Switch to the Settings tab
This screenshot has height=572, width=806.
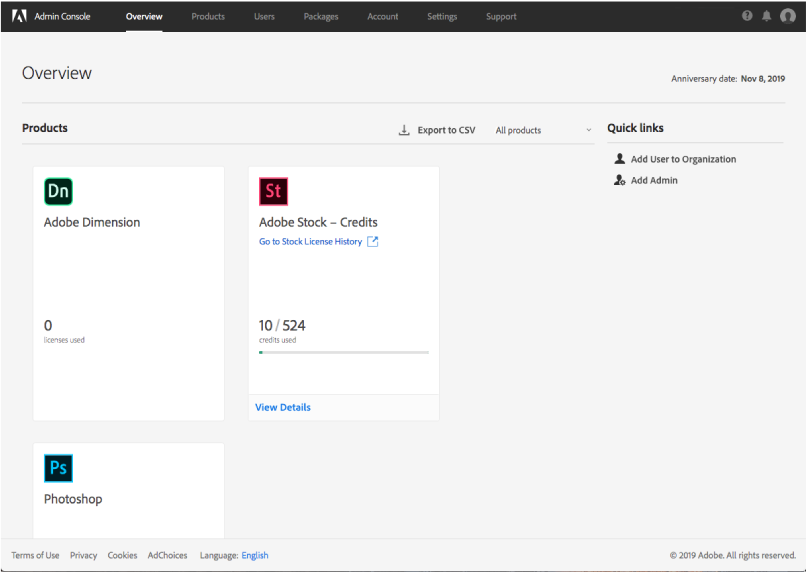442,16
